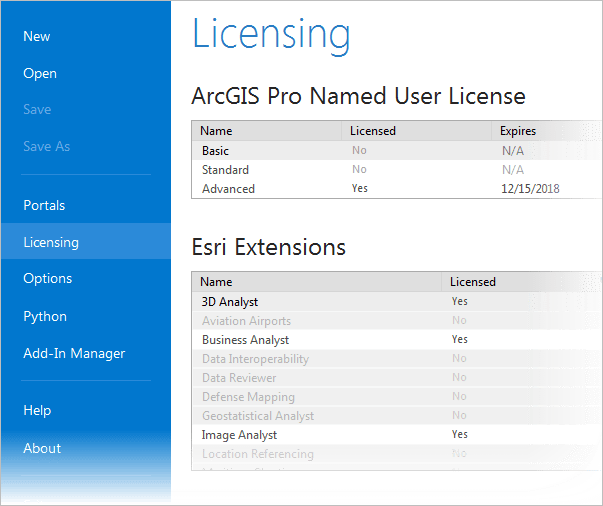
Task: Open the Python page
Action: tap(45, 316)
